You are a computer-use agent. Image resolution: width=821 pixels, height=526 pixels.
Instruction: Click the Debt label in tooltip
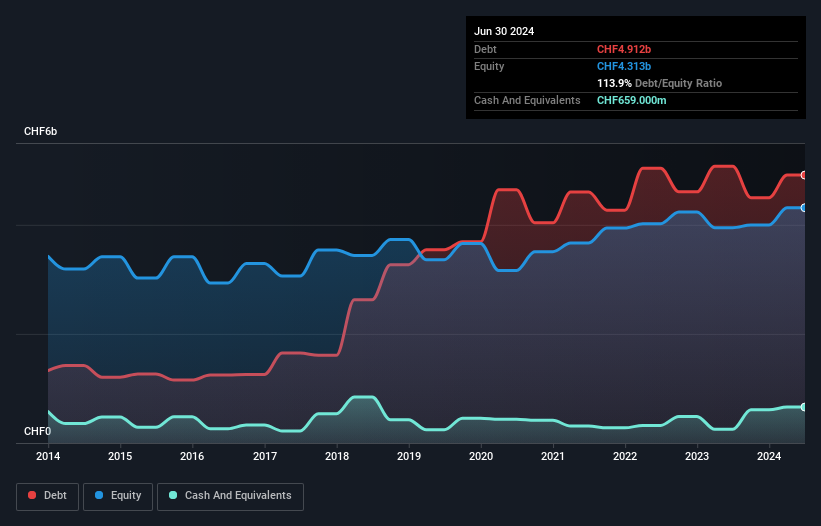[485, 49]
